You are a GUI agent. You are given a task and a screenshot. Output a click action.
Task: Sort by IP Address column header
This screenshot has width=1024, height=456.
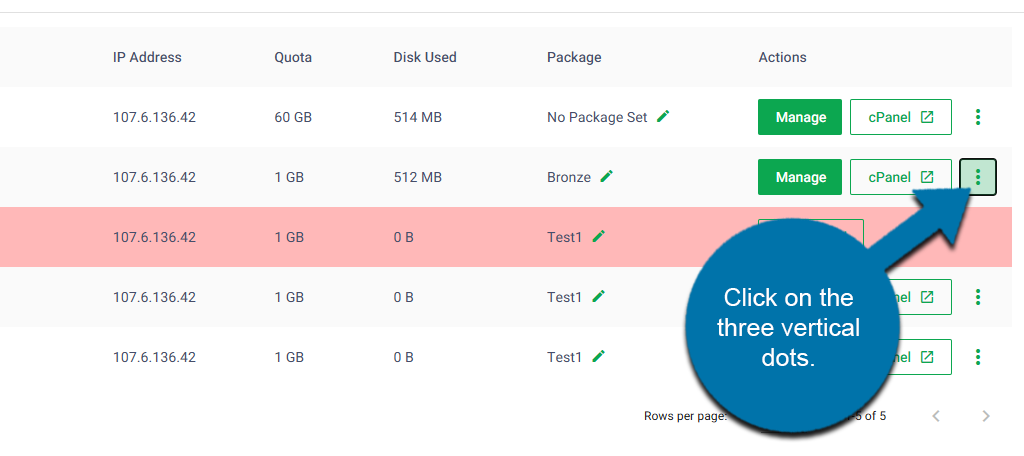coord(147,57)
